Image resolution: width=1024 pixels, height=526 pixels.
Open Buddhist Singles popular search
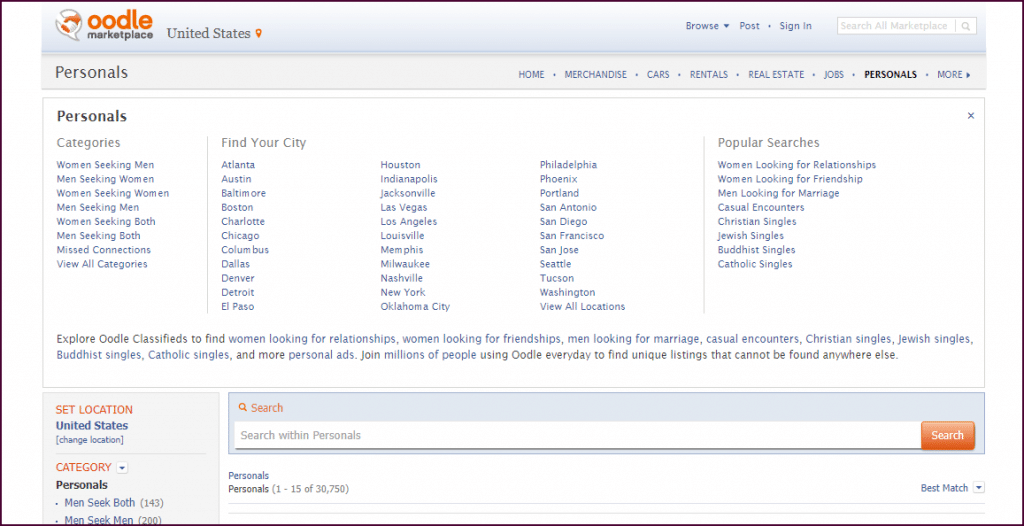click(756, 250)
